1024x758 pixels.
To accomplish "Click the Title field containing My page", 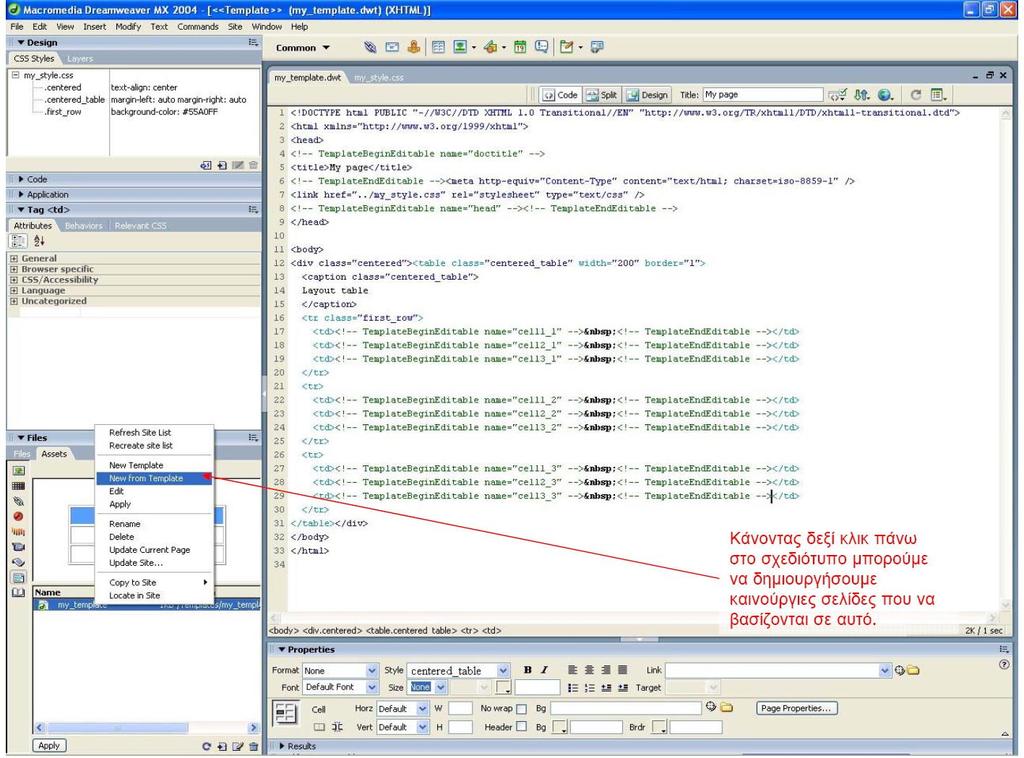I will 763,95.
